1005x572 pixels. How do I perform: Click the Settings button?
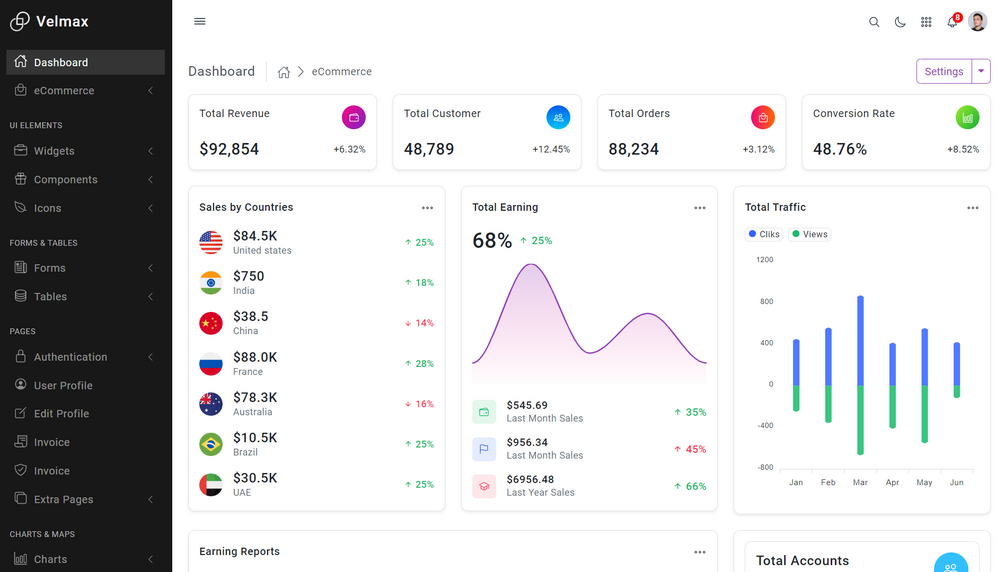[x=943, y=71]
